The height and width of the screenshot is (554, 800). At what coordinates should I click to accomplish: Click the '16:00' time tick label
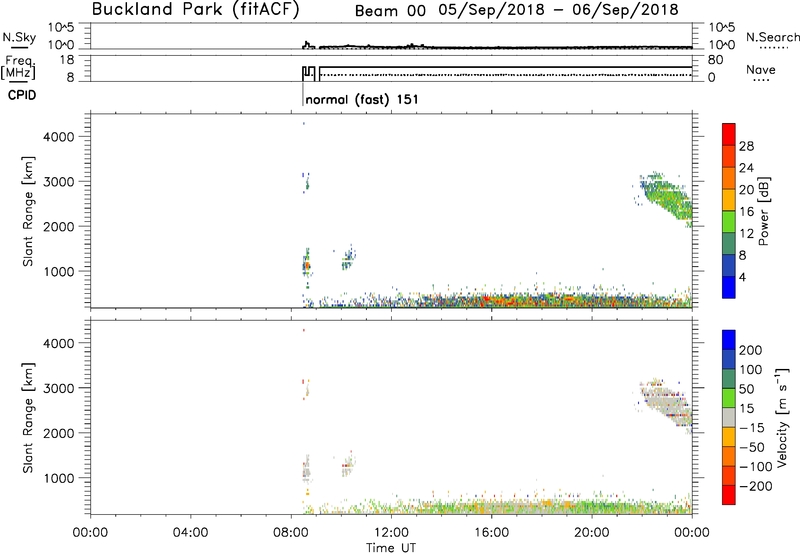[x=491, y=533]
